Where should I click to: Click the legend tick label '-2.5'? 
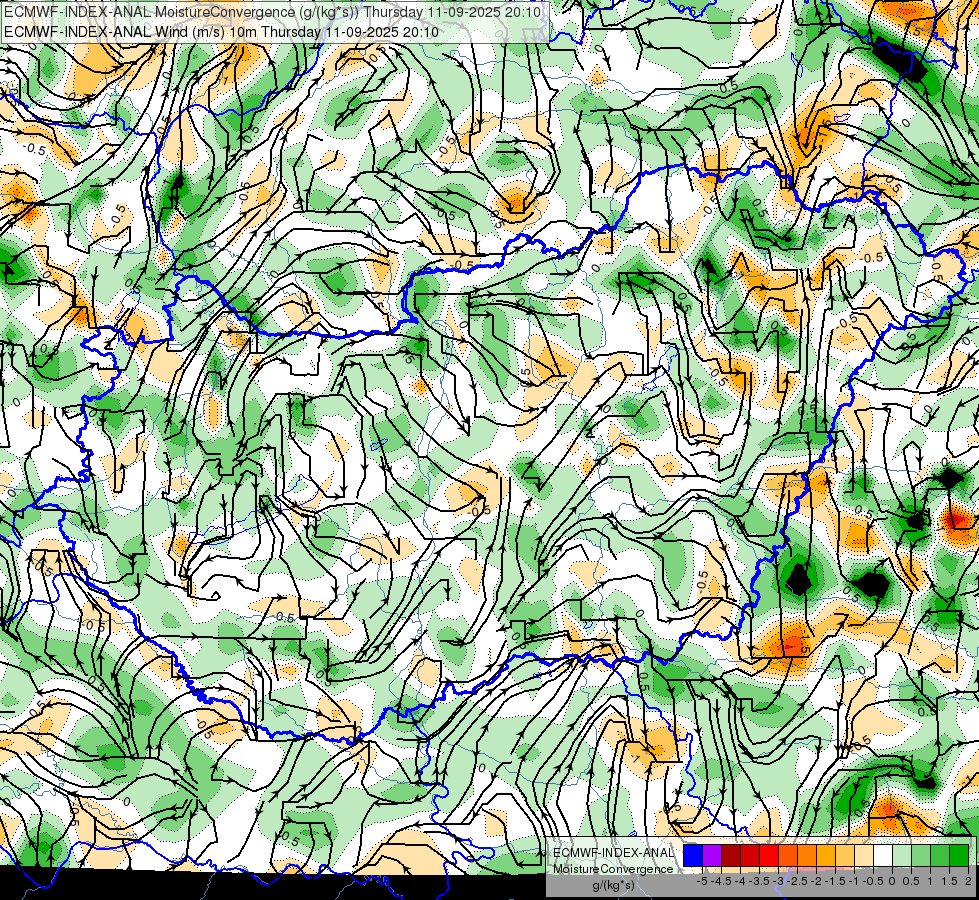click(797, 881)
